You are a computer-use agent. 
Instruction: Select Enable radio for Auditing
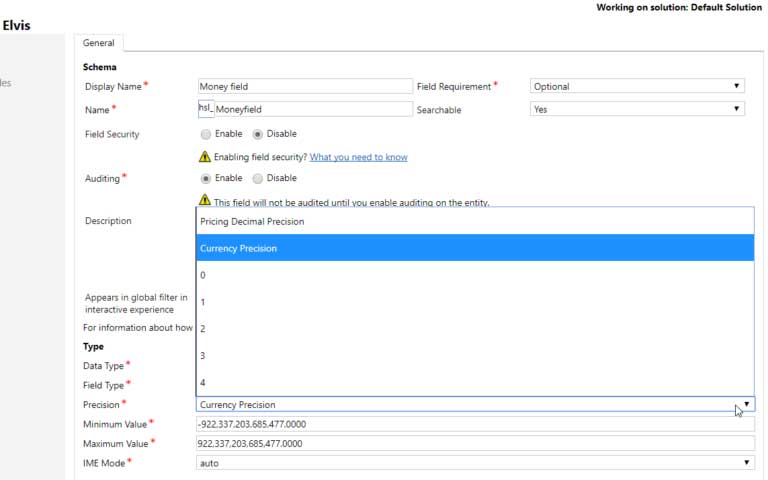click(206, 178)
